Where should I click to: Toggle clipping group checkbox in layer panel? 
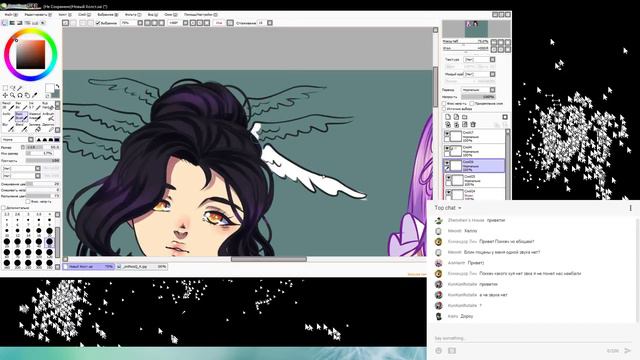click(x=472, y=104)
